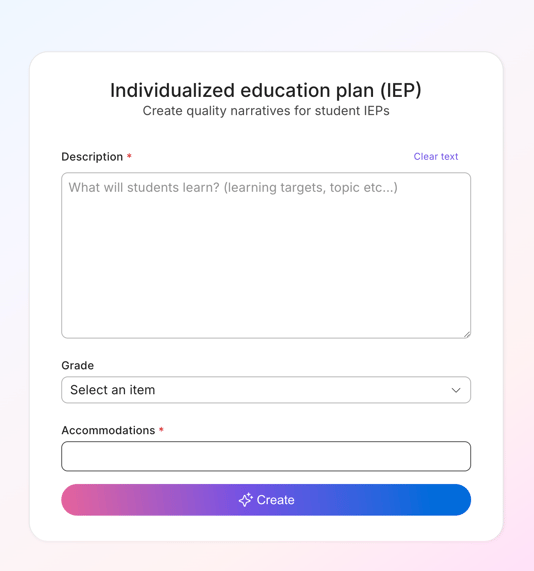
Task: Click the pink left end of Create button
Action: click(x=78, y=500)
